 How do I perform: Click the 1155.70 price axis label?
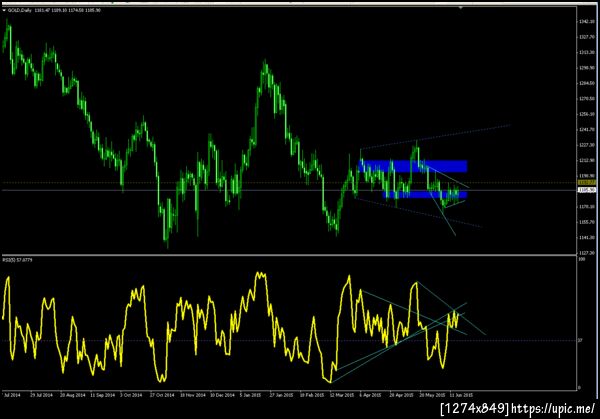pos(587,222)
